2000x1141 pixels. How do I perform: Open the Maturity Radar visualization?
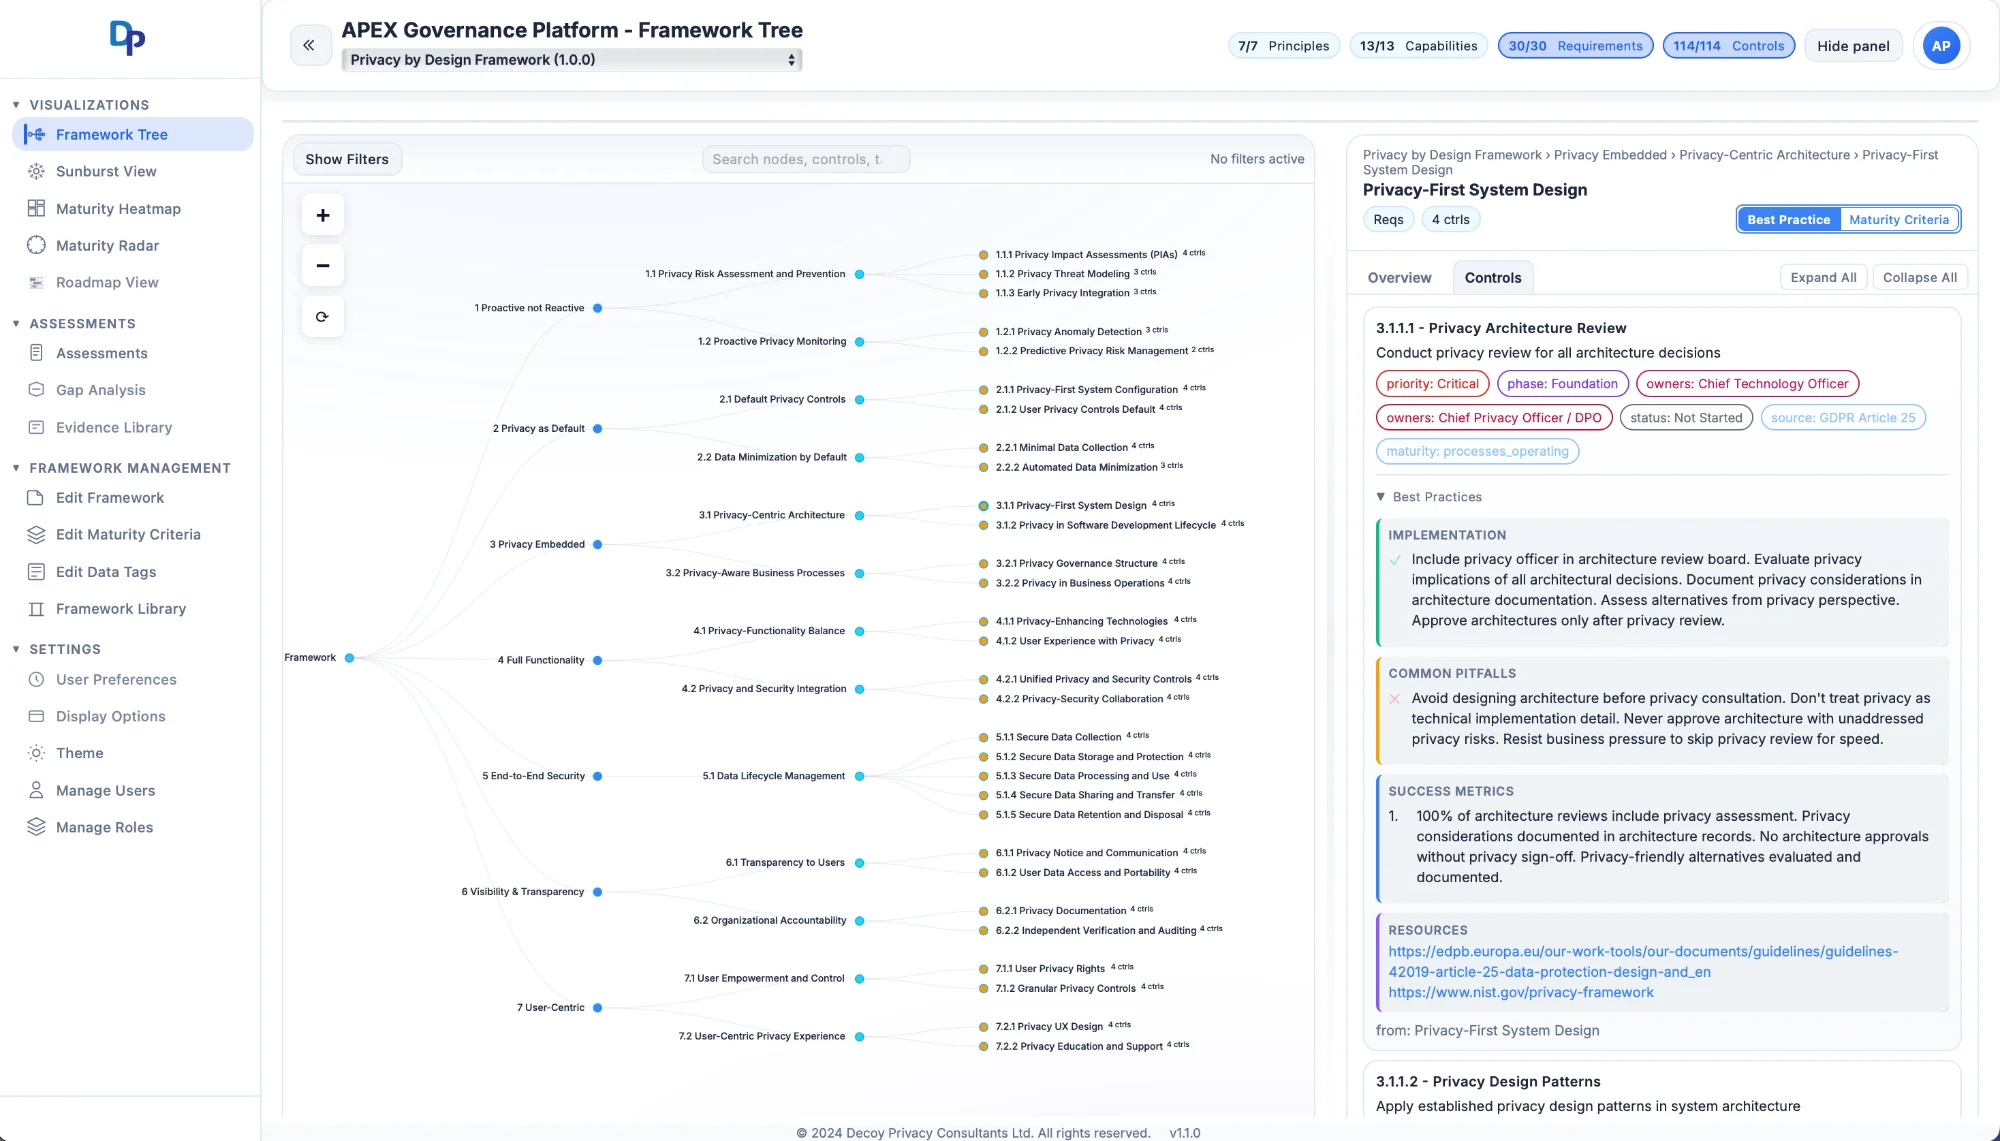click(107, 245)
